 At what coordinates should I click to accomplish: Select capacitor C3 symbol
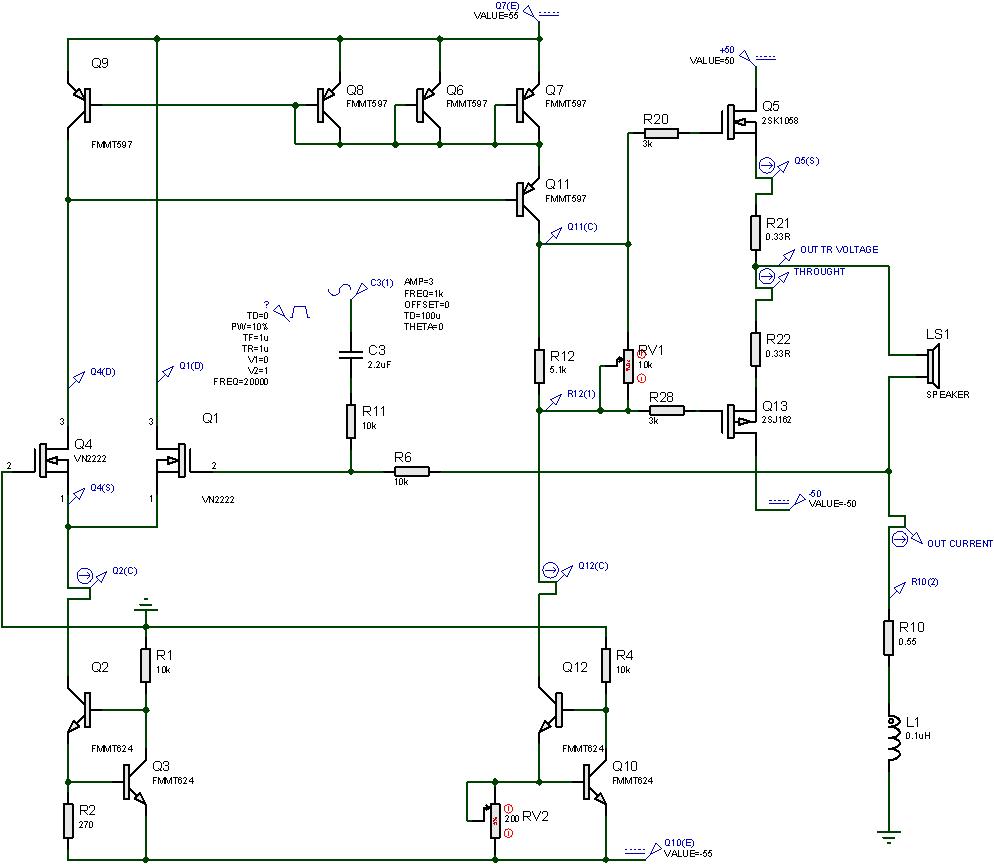[351, 354]
